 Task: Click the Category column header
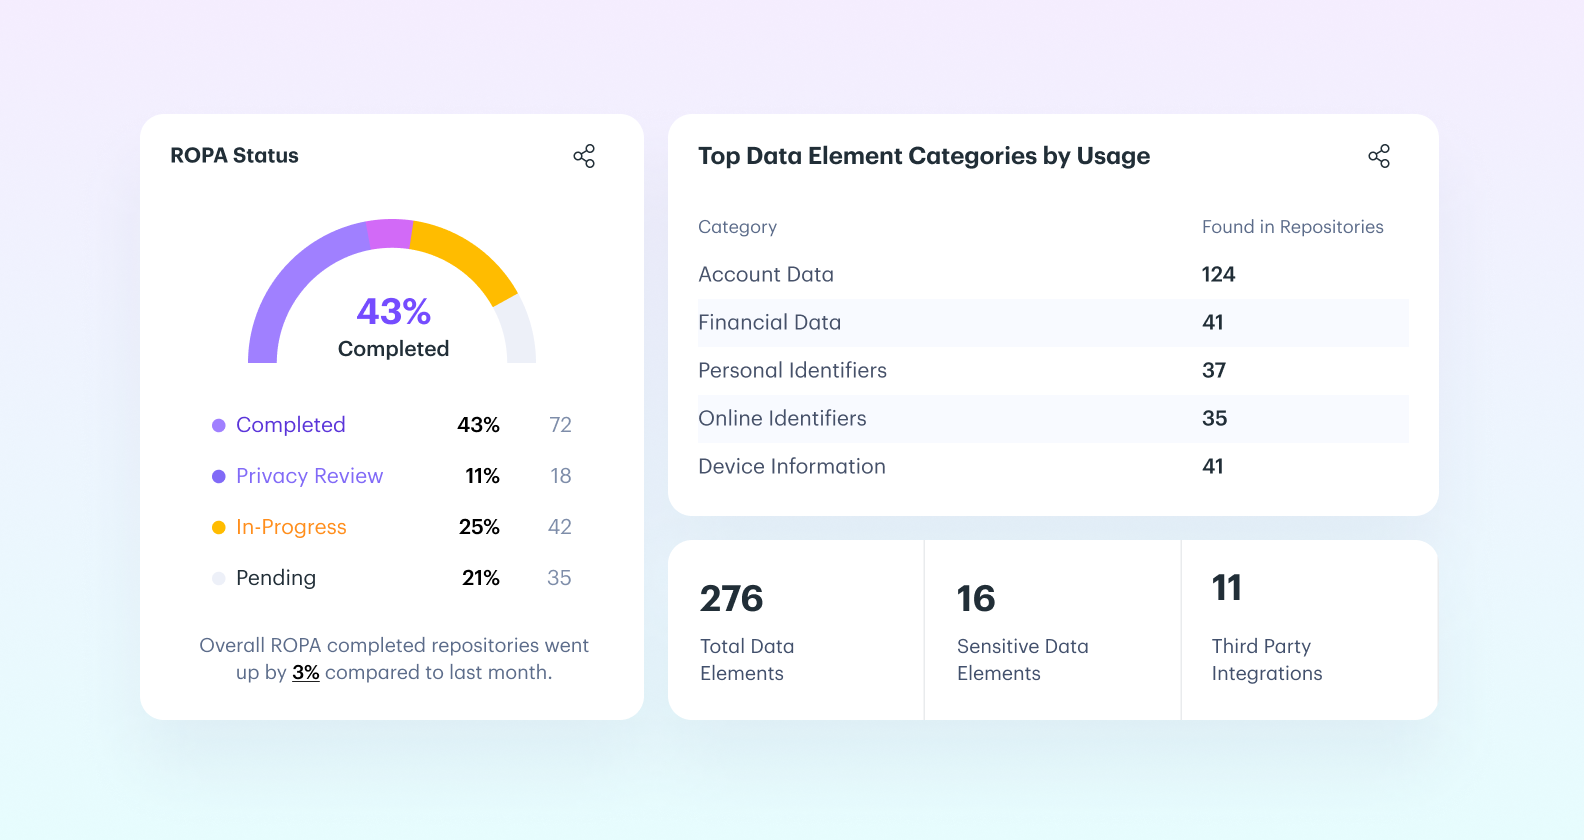point(737,227)
